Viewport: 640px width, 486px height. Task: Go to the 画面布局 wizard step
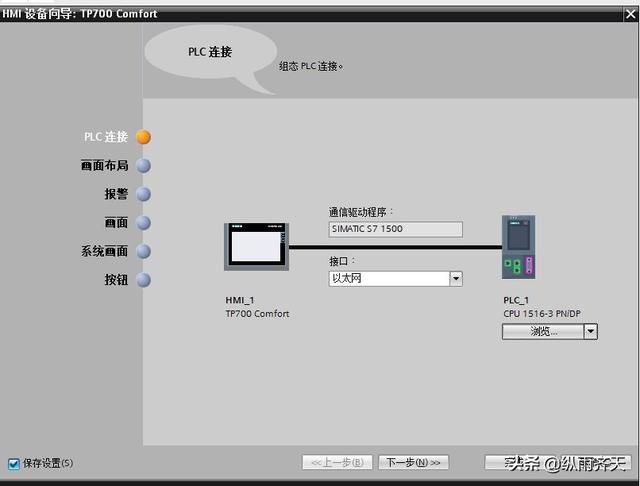pyautogui.click(x=104, y=165)
